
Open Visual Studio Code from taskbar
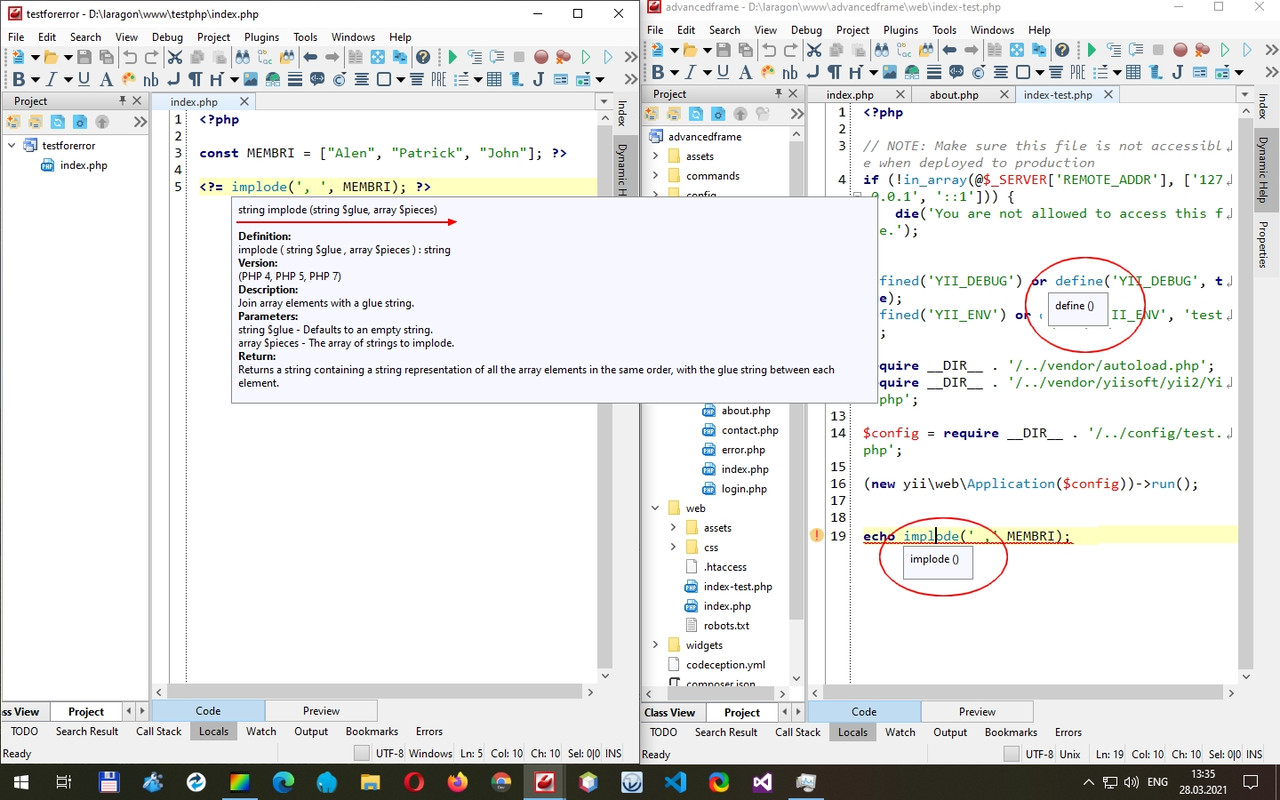(675, 781)
